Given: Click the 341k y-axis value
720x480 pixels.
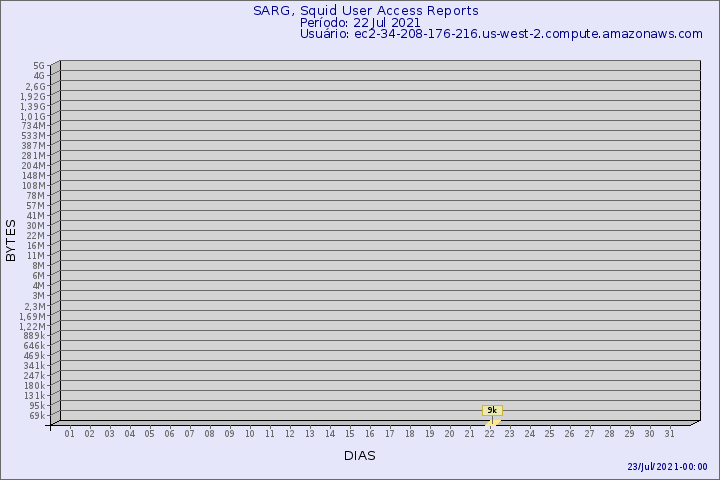Looking at the screenshot, I should 34,366.
